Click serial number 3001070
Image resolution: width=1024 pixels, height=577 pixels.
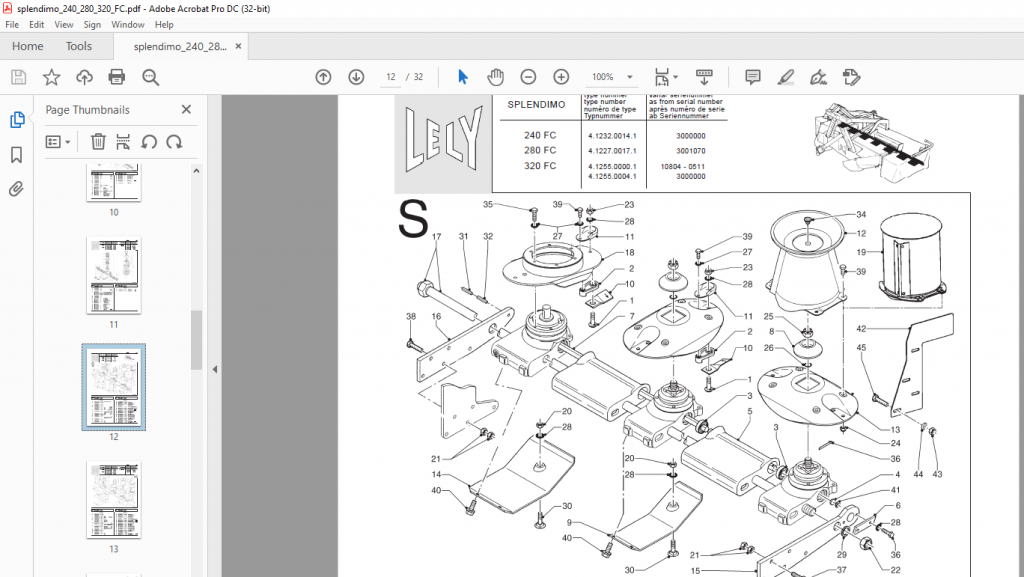pos(690,151)
